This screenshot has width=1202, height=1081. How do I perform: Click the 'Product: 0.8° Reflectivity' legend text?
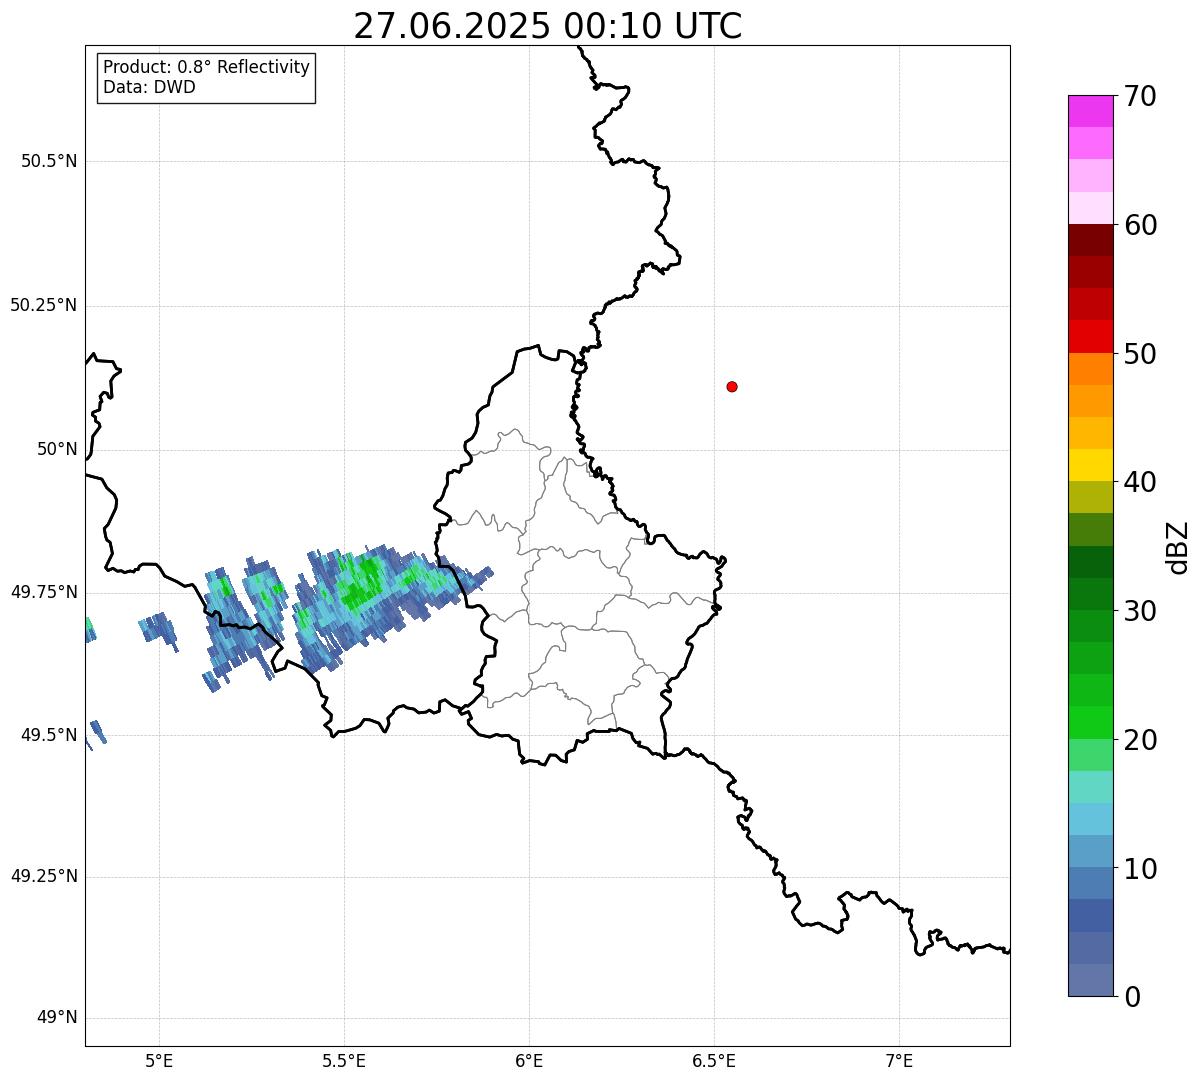[x=207, y=67]
